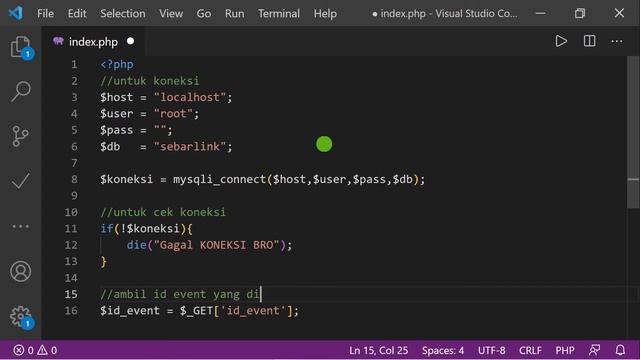
Task: Open the Accounts icon
Action: (20, 271)
